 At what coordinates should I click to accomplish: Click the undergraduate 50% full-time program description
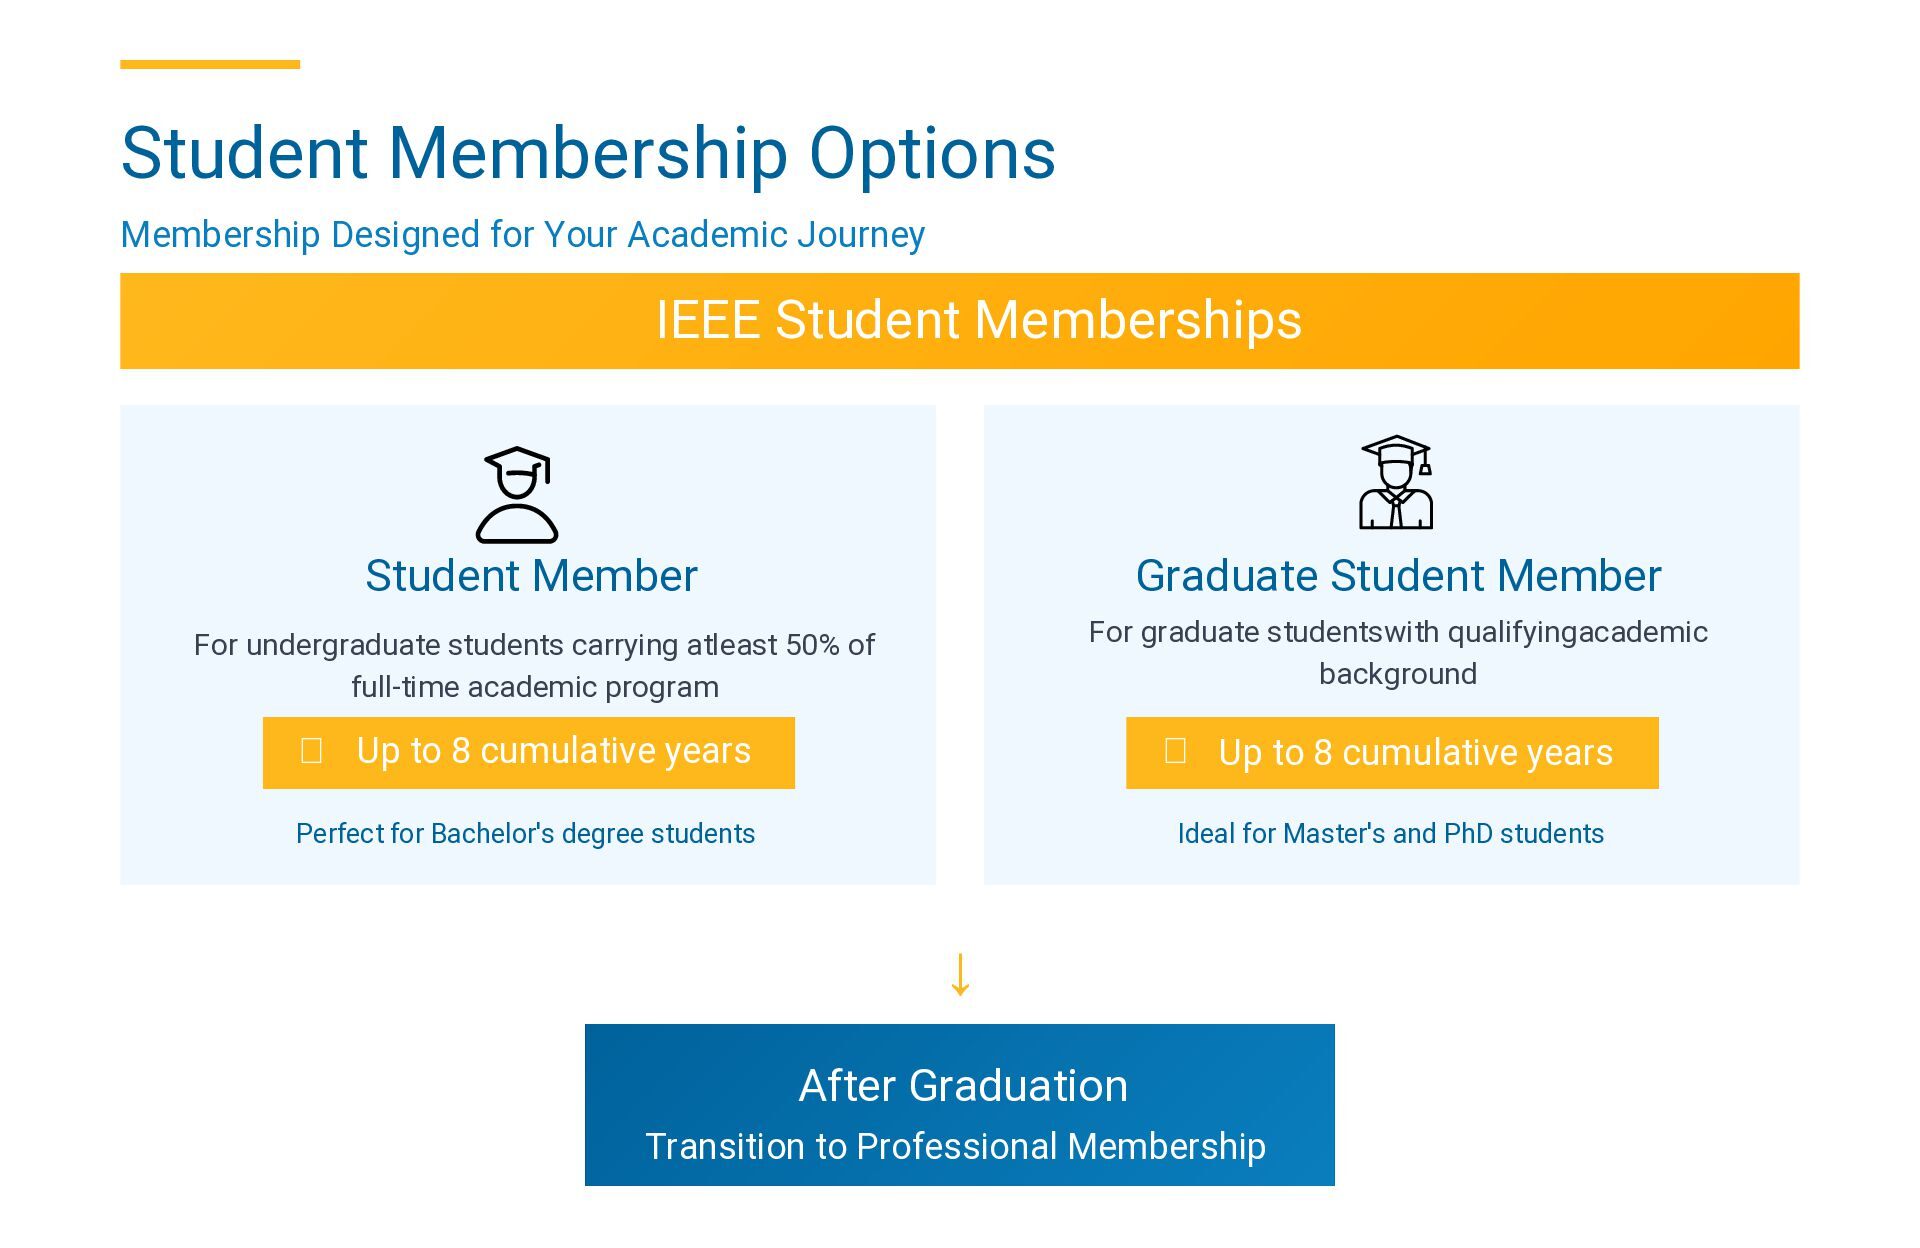(534, 666)
